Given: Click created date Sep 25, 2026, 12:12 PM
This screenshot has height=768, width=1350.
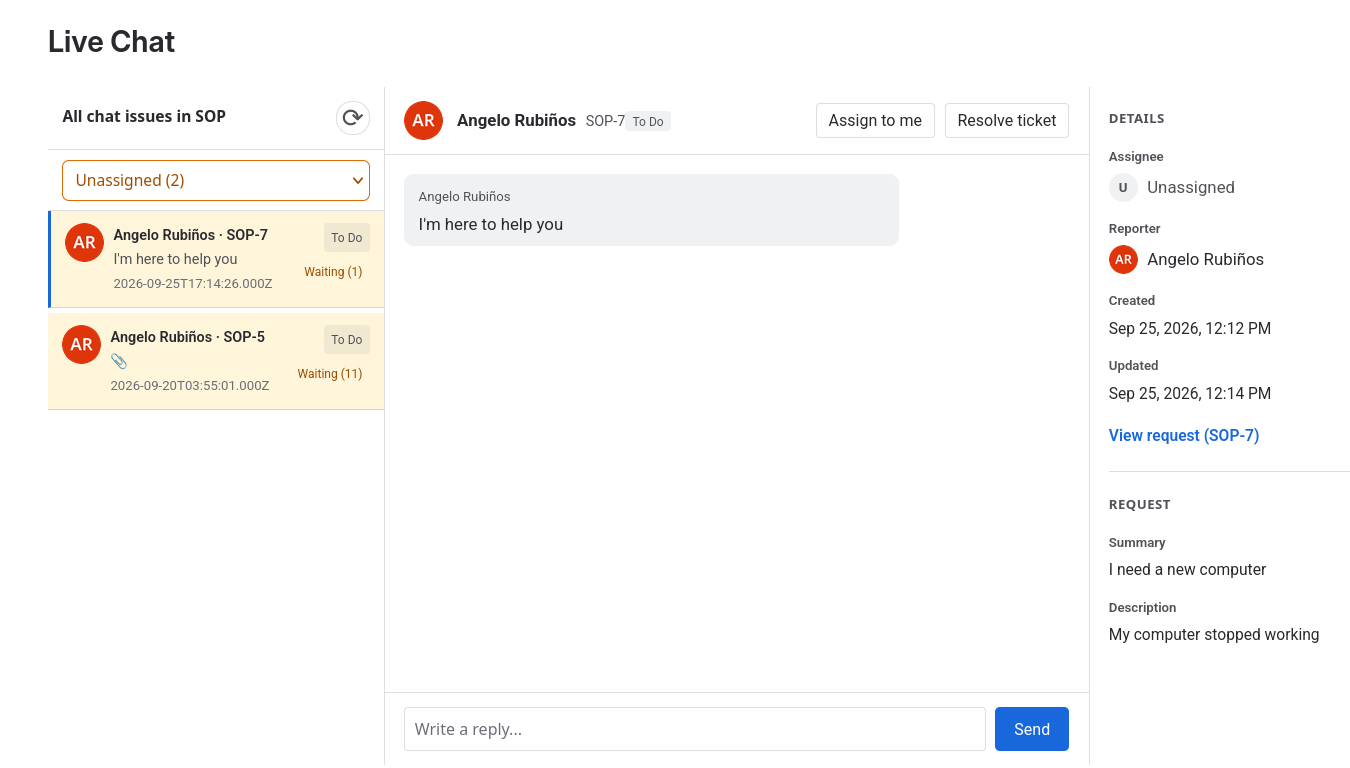Looking at the screenshot, I should (x=1190, y=328).
